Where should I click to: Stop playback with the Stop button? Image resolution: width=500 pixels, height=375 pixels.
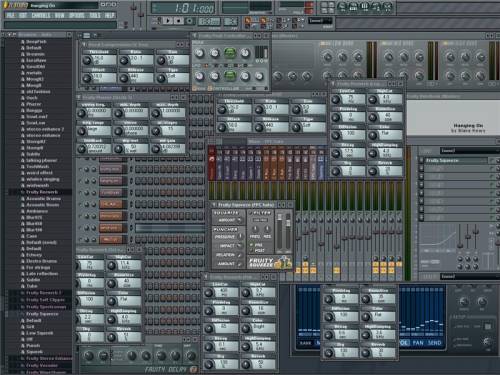[x=179, y=21]
